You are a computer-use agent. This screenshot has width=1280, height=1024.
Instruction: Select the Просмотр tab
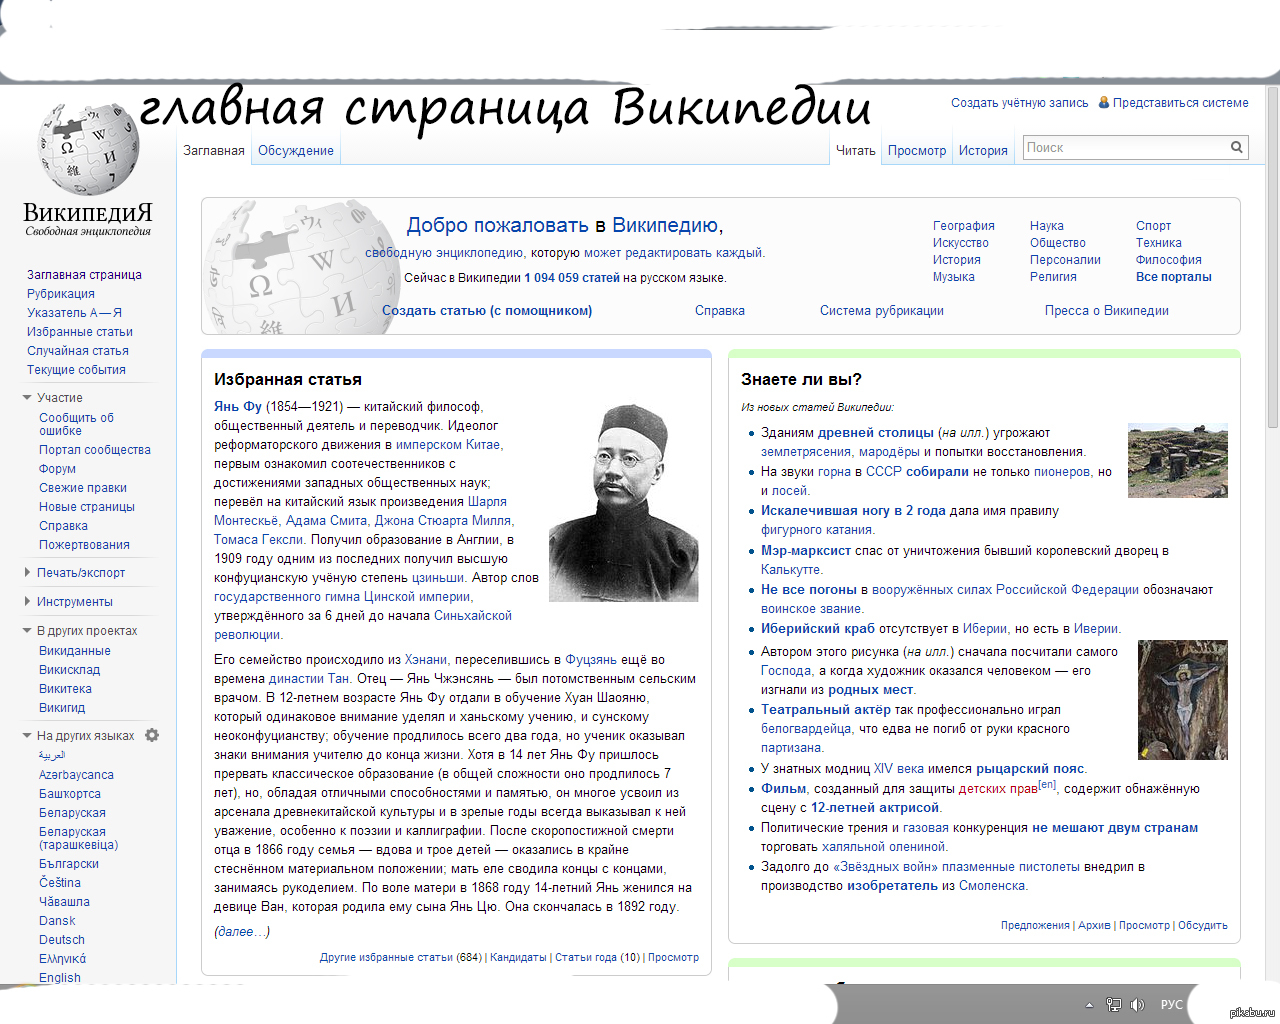click(916, 151)
